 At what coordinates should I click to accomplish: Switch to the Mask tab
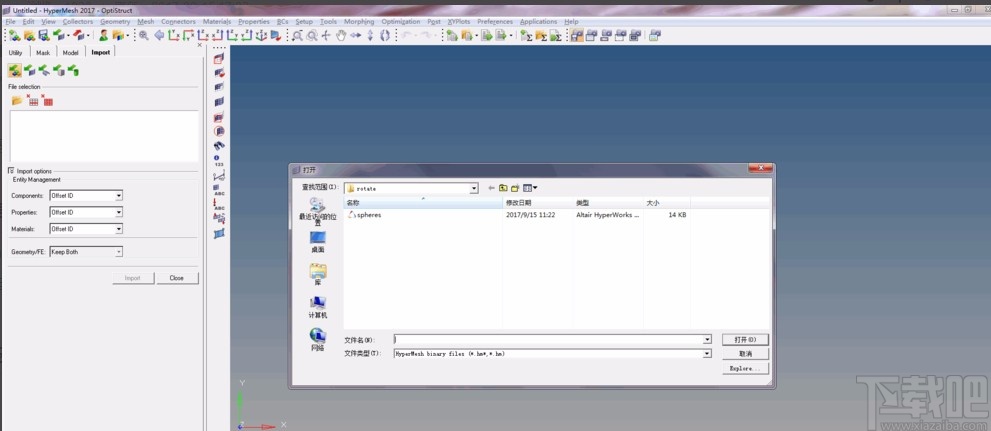click(42, 52)
